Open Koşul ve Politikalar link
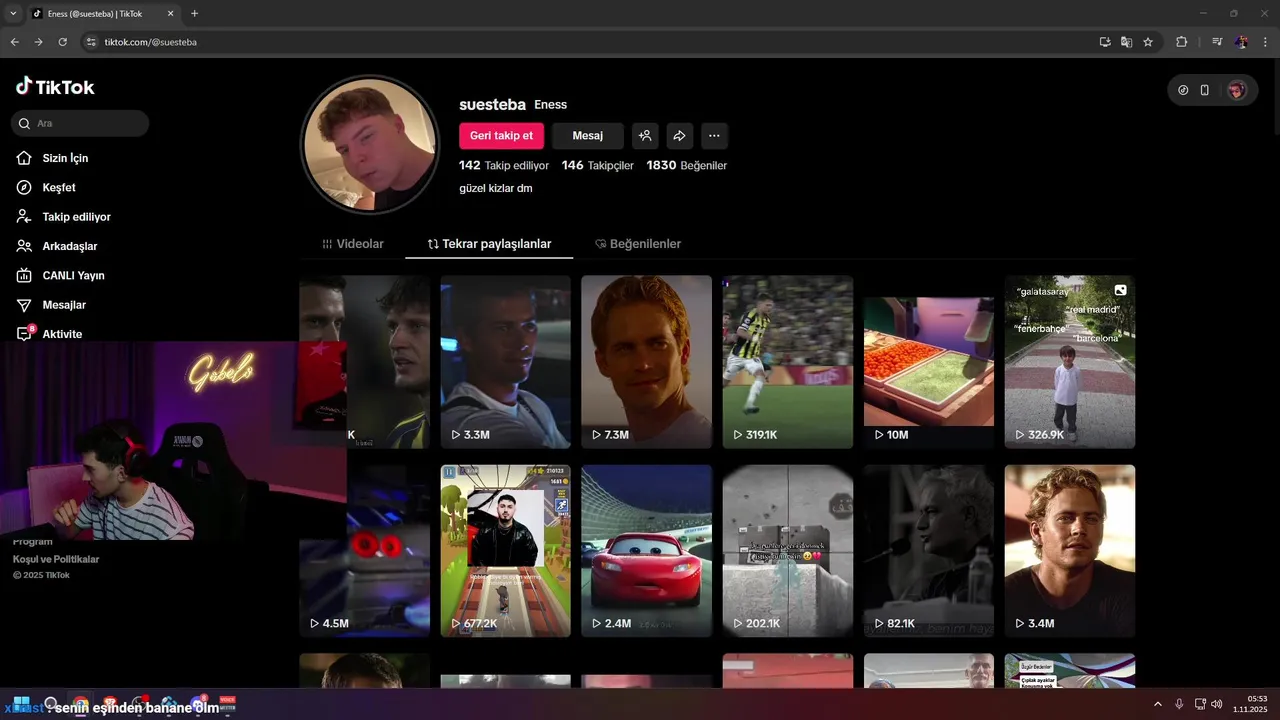Screen dimensions: 1280x720 pyautogui.click(x=56, y=559)
